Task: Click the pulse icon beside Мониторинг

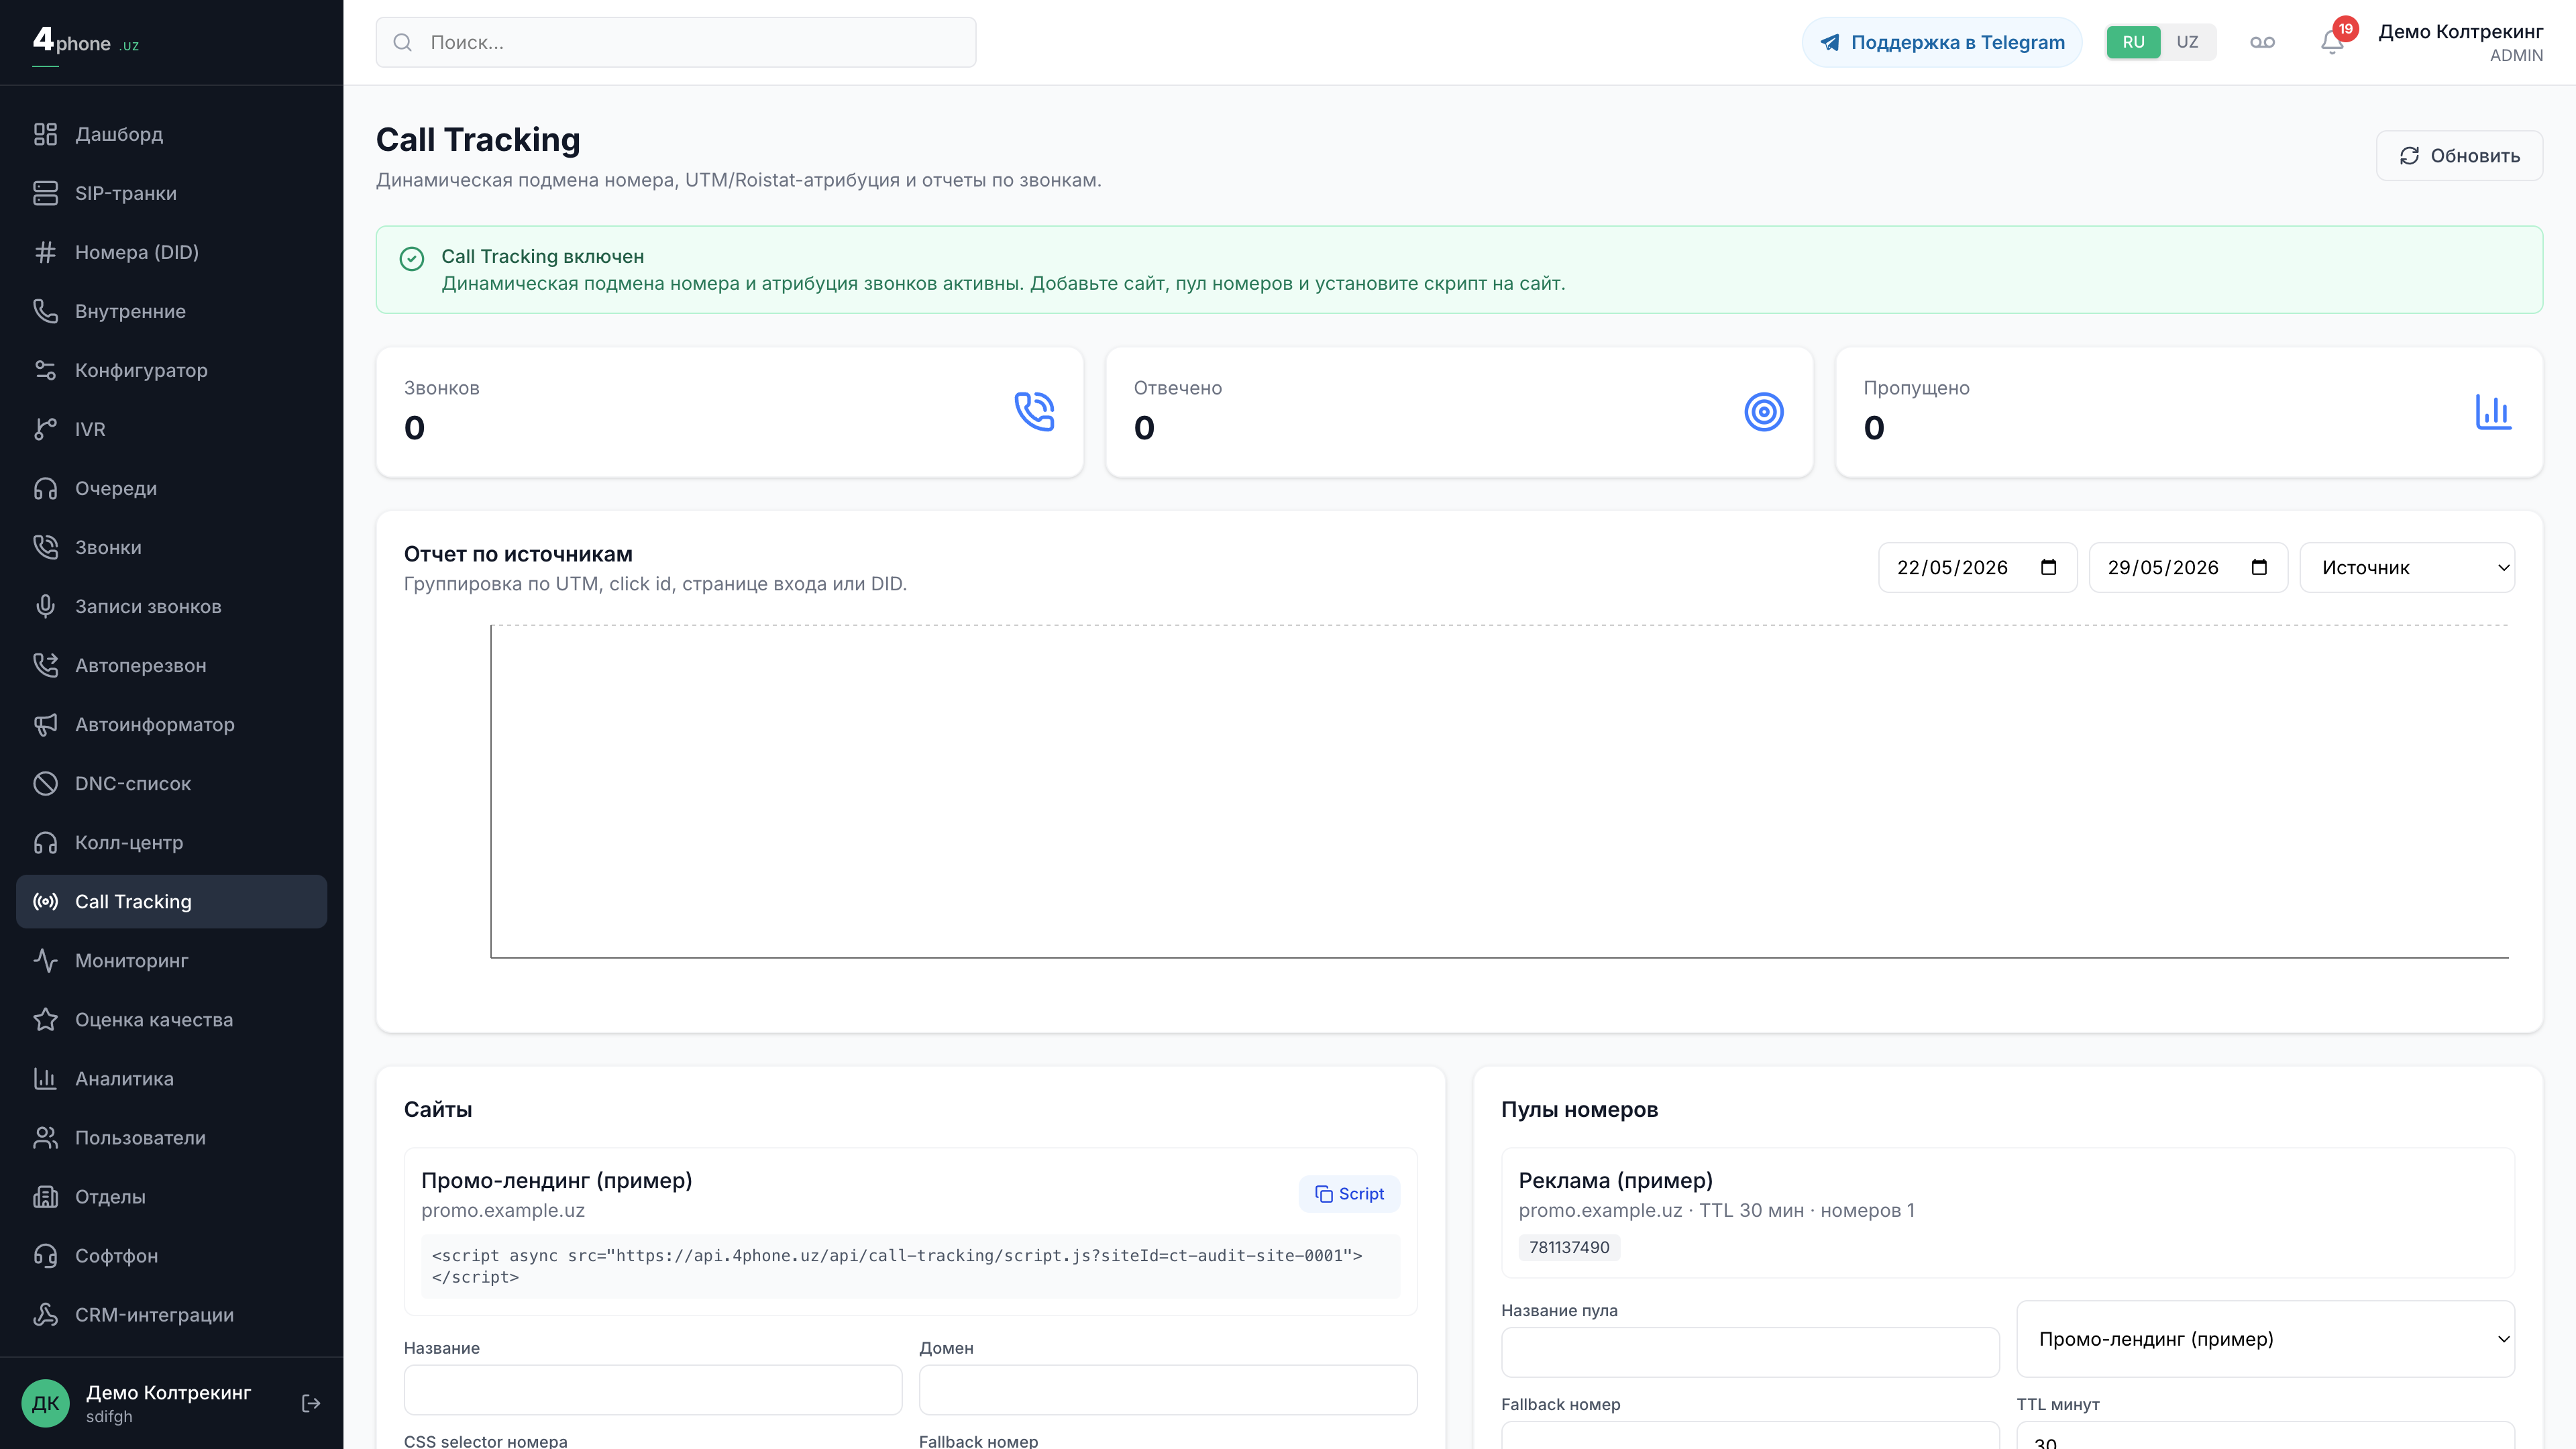Action: point(45,960)
